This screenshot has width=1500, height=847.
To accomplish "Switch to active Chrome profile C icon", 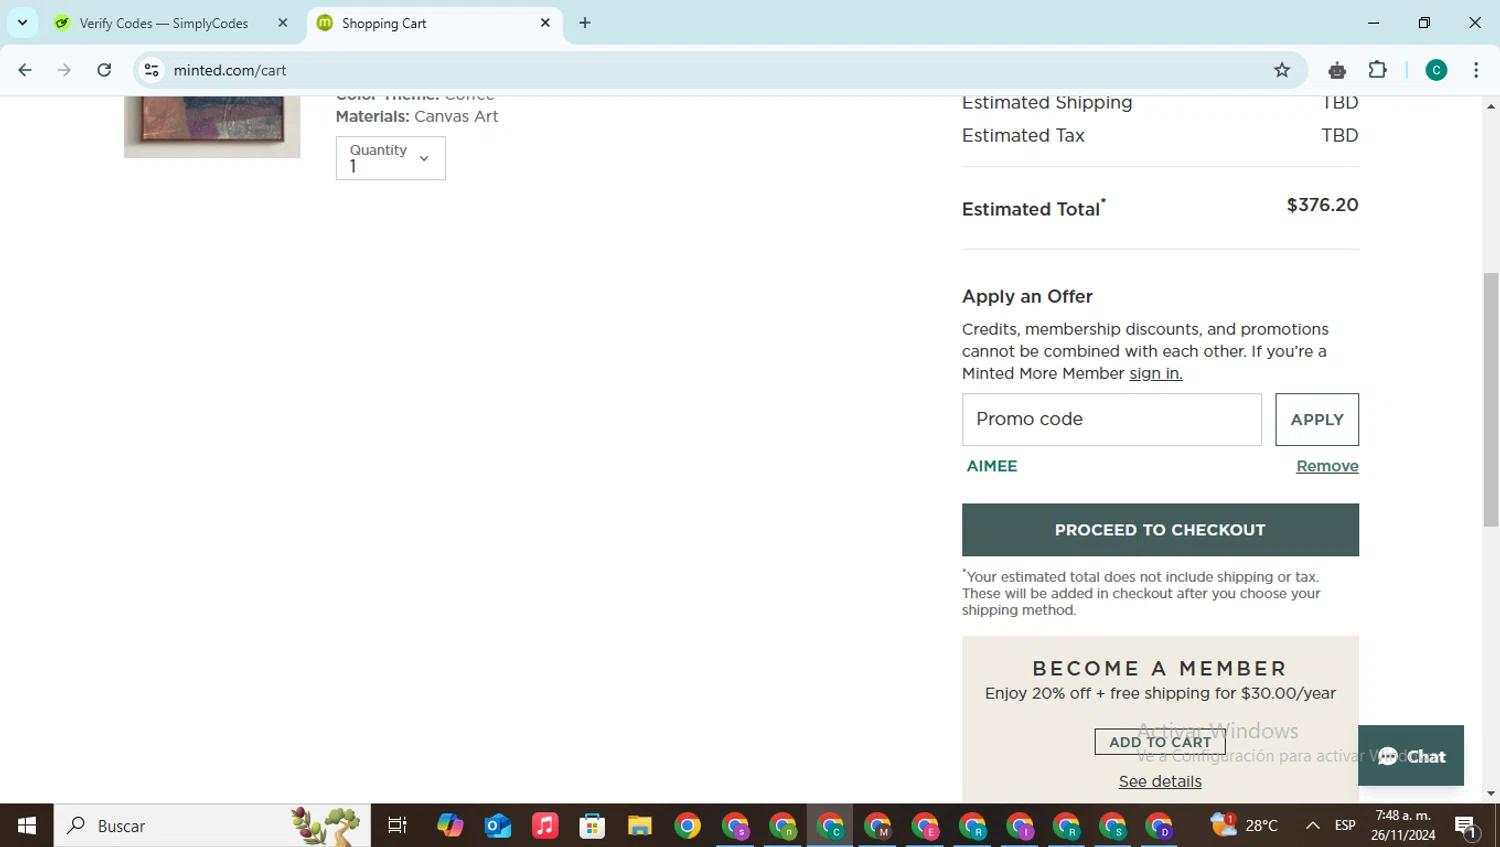I will (x=830, y=825).
